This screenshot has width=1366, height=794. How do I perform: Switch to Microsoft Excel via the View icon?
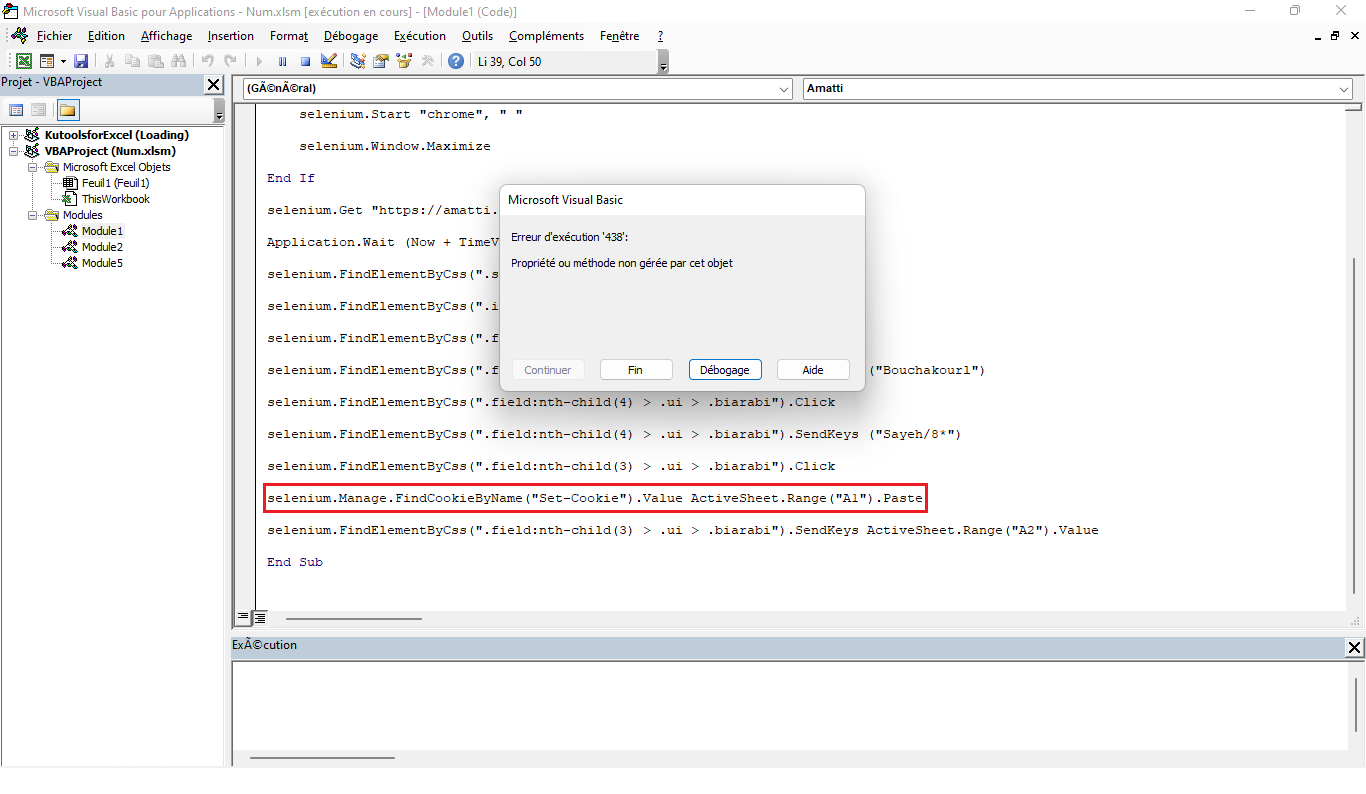coord(23,60)
